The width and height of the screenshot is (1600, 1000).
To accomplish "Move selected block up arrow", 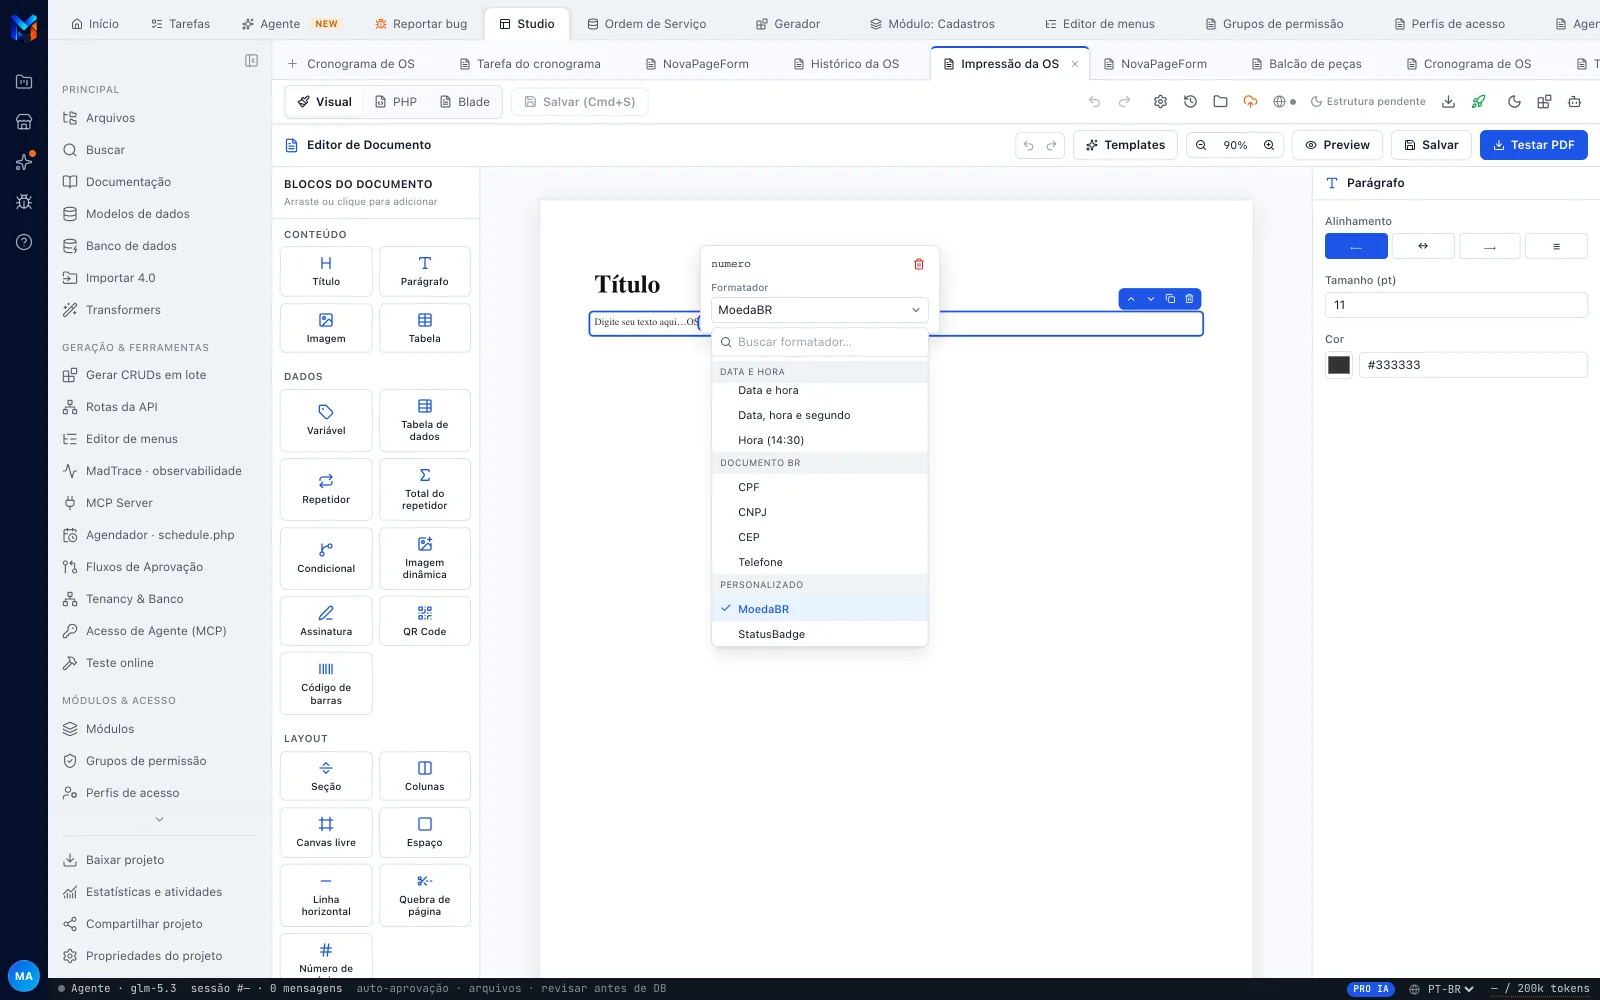I will (x=1131, y=299).
